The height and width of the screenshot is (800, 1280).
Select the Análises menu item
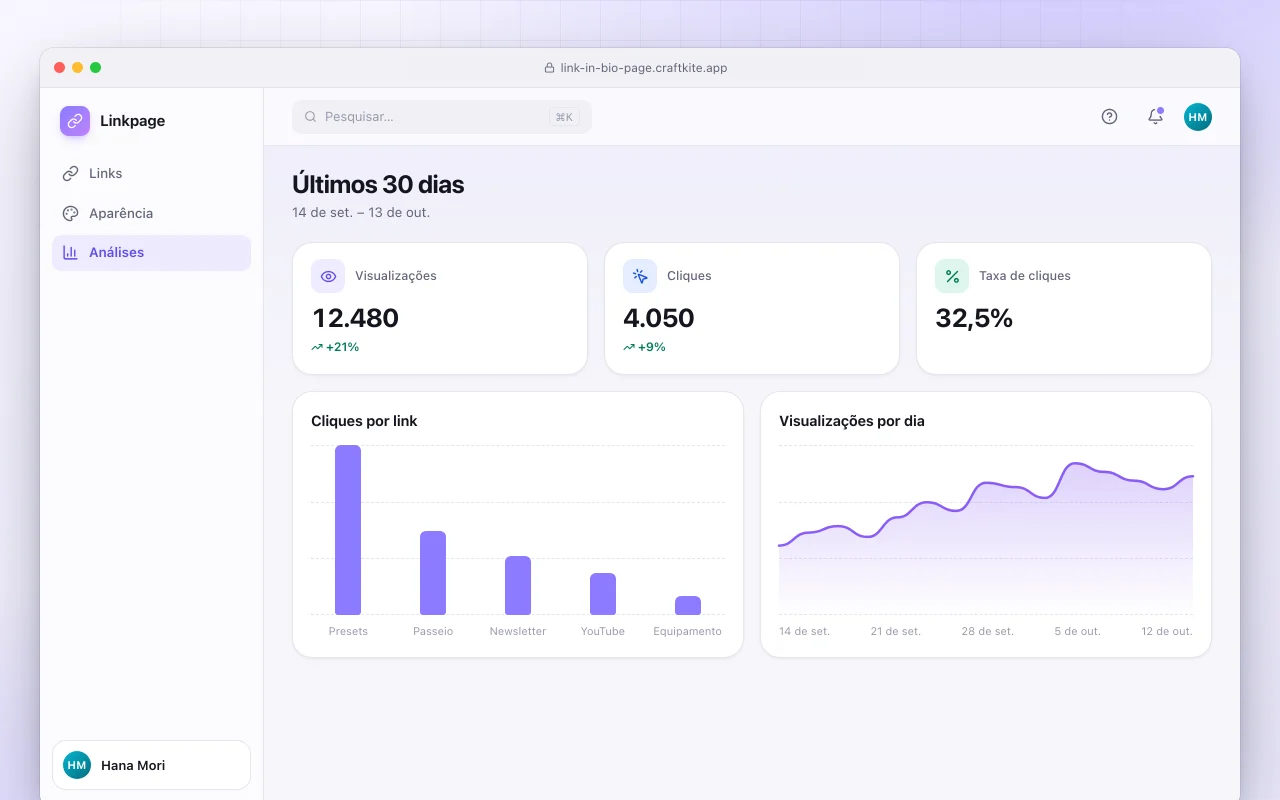tap(151, 253)
